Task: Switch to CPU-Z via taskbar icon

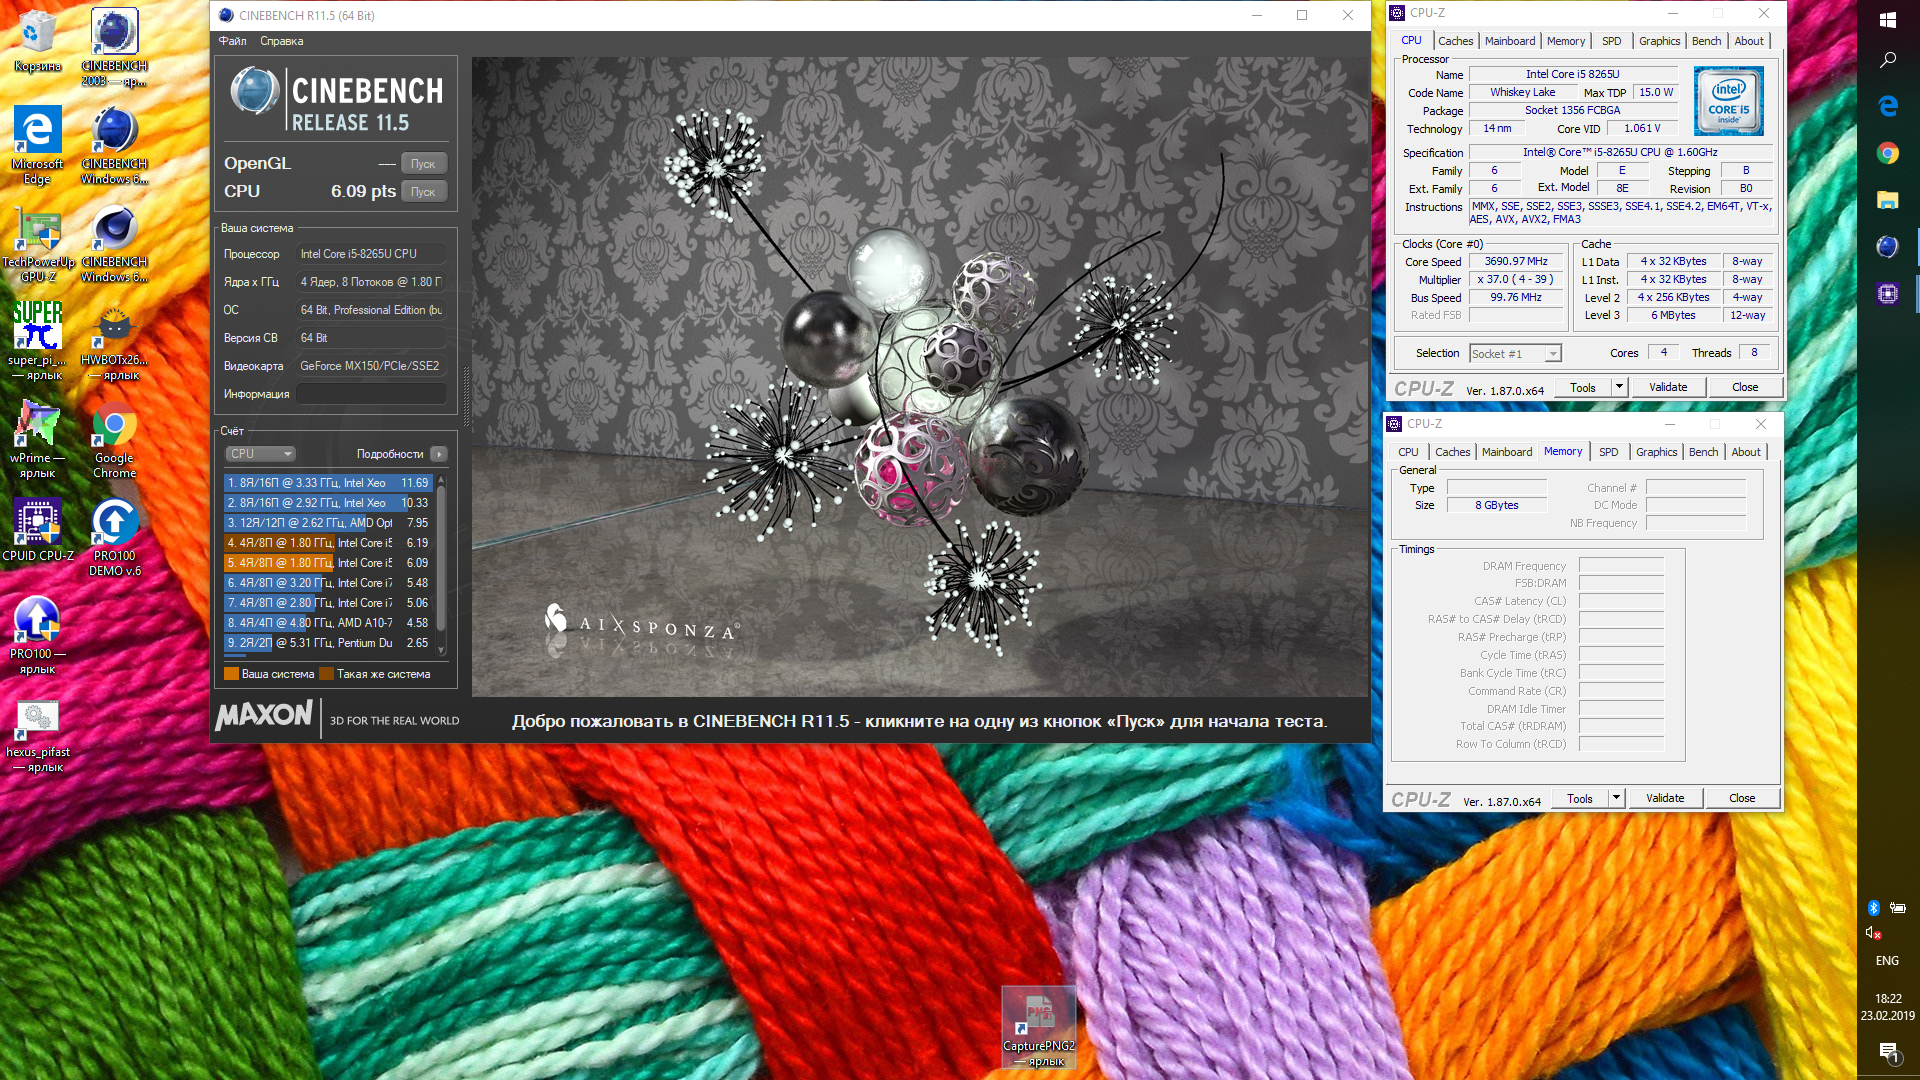Action: pyautogui.click(x=1888, y=293)
